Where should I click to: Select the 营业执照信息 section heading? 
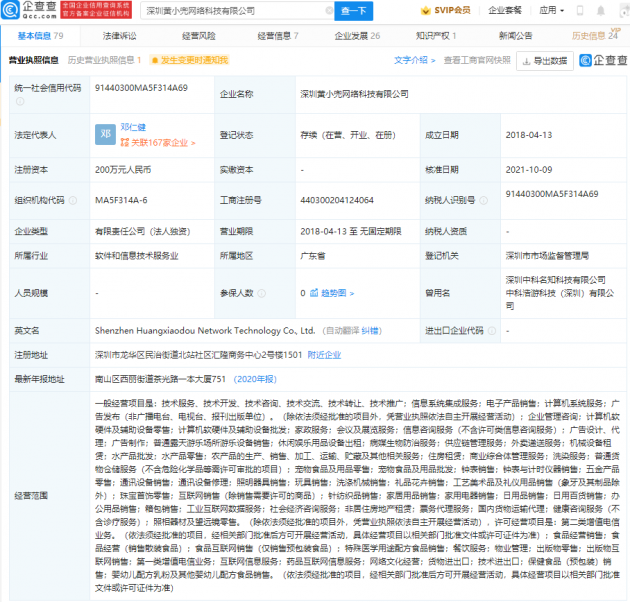34,60
